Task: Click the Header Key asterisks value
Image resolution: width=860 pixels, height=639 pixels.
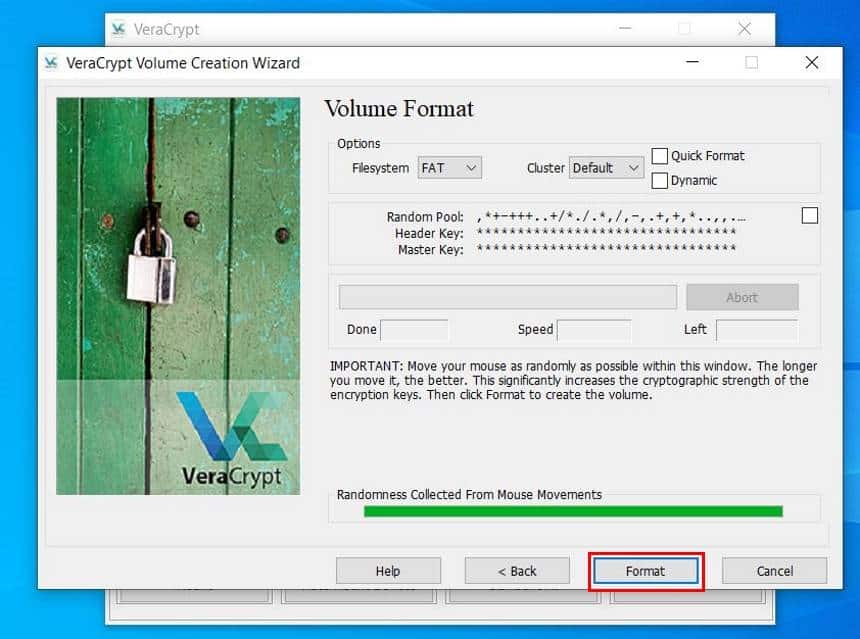Action: click(x=606, y=233)
